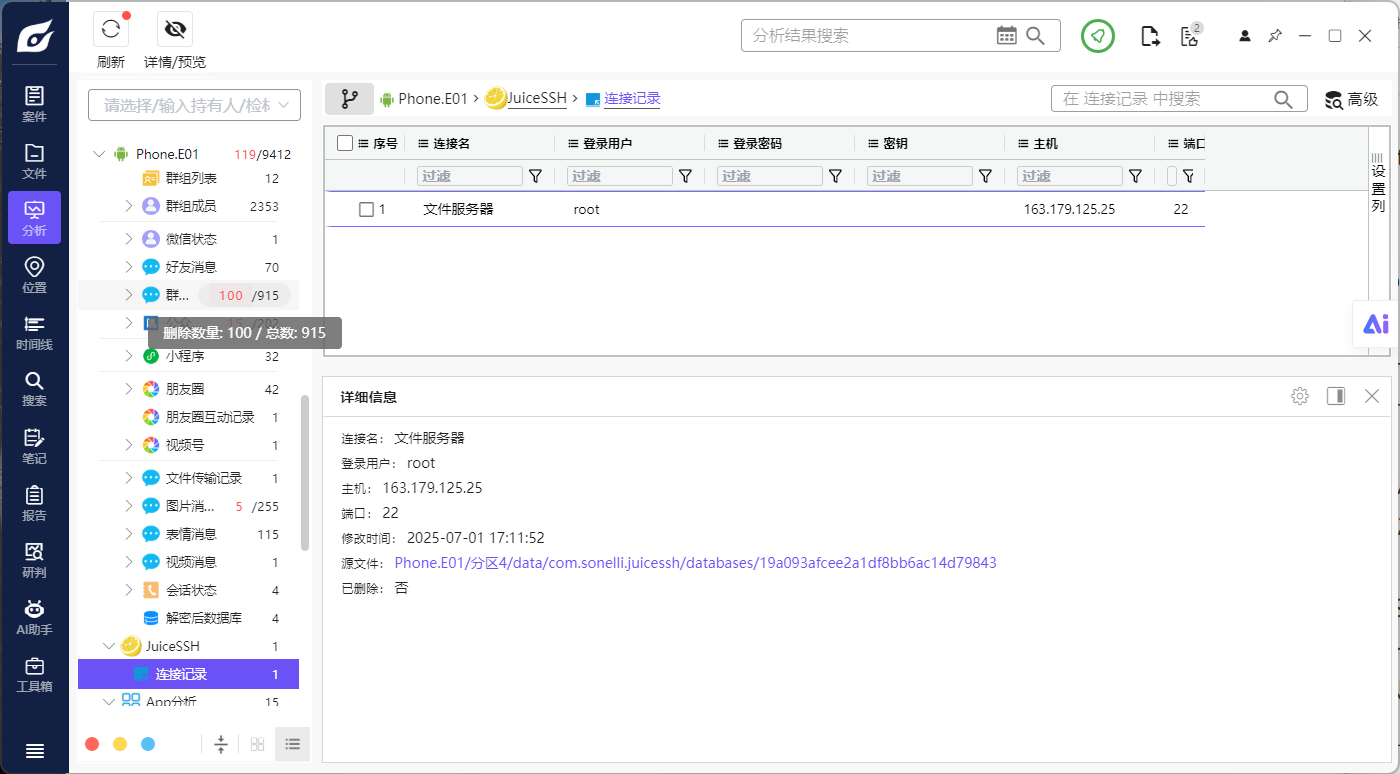The image size is (1400, 774).
Task: Click the branch icon beside the breadcrumb
Action: (x=349, y=99)
